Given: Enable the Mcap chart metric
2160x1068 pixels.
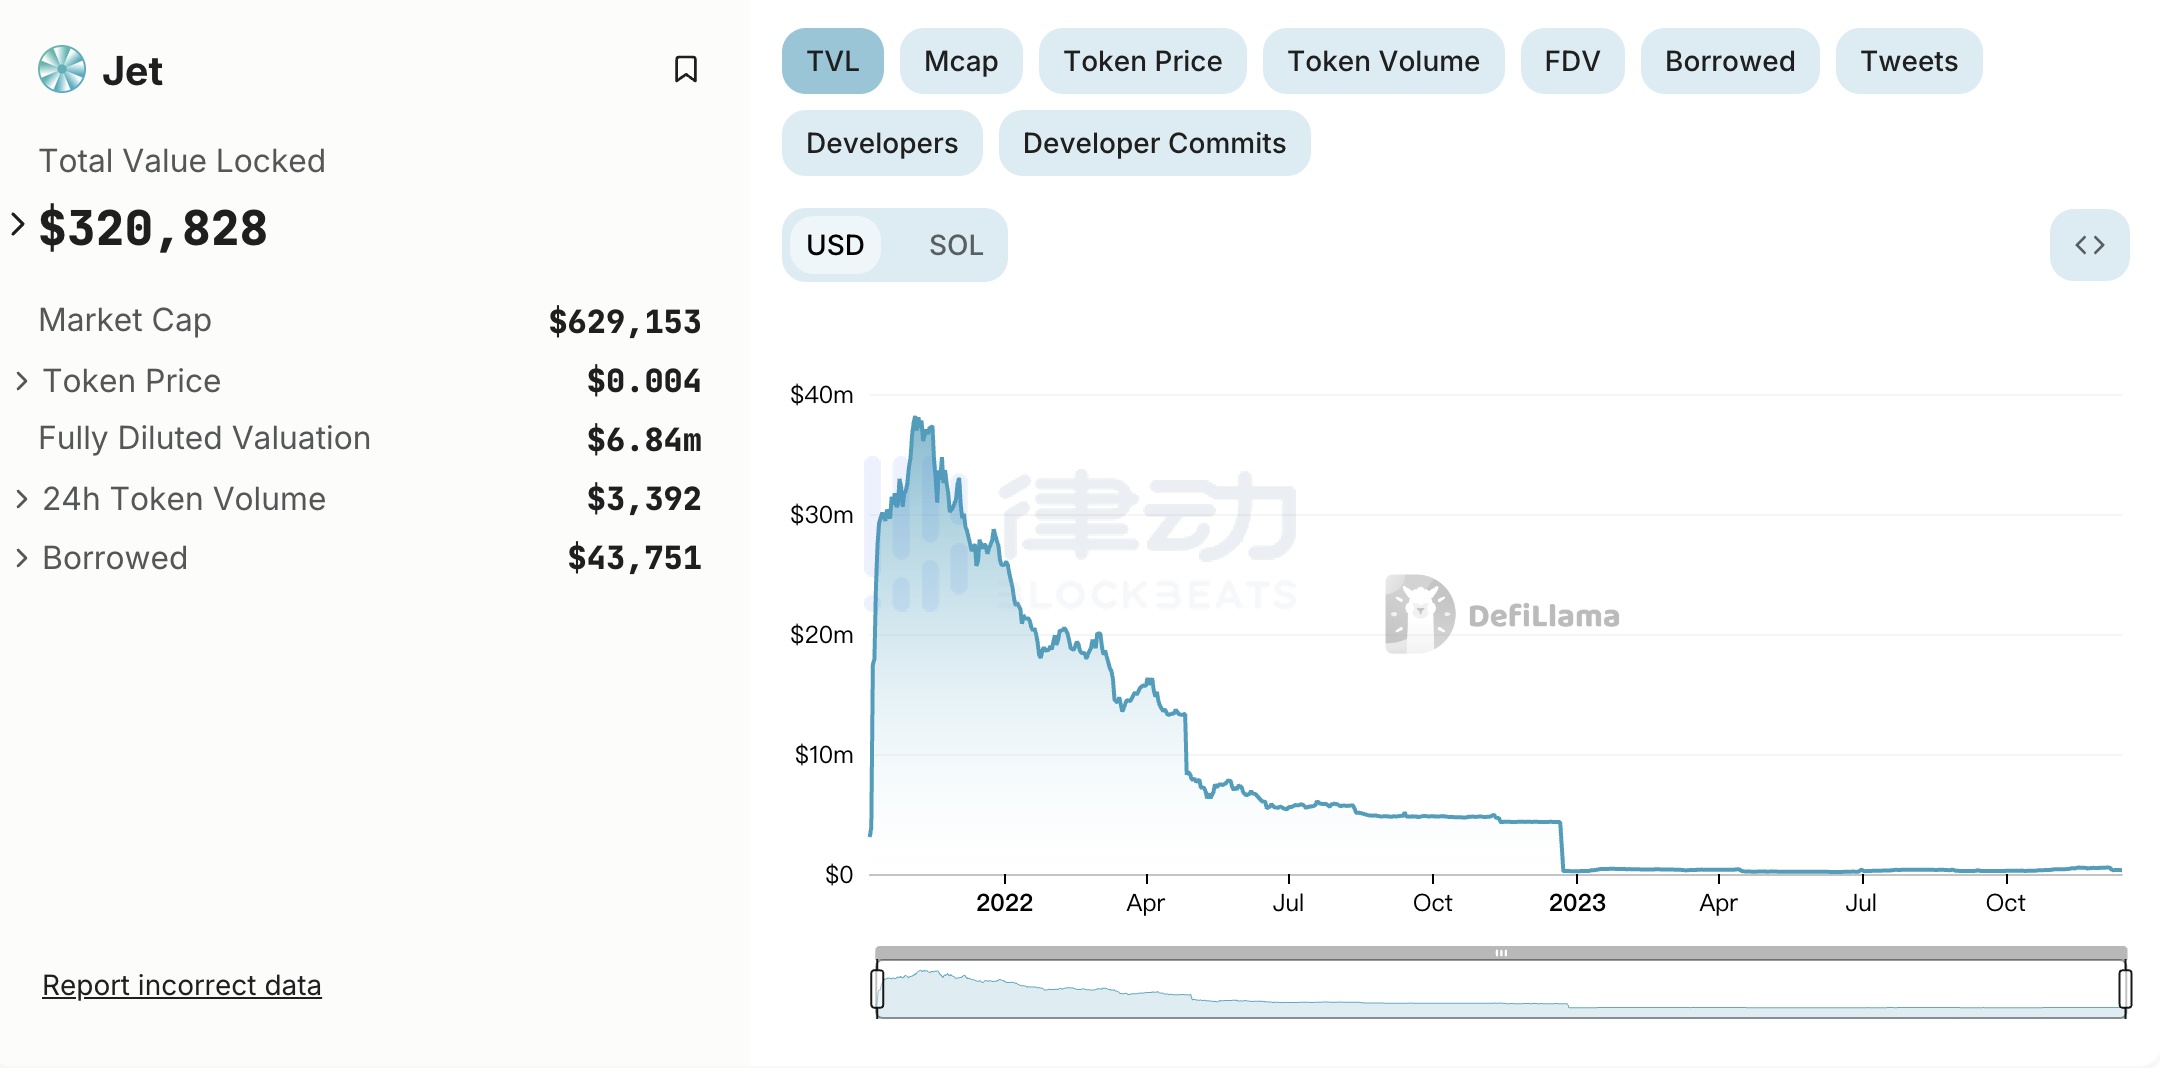Looking at the screenshot, I should (960, 61).
